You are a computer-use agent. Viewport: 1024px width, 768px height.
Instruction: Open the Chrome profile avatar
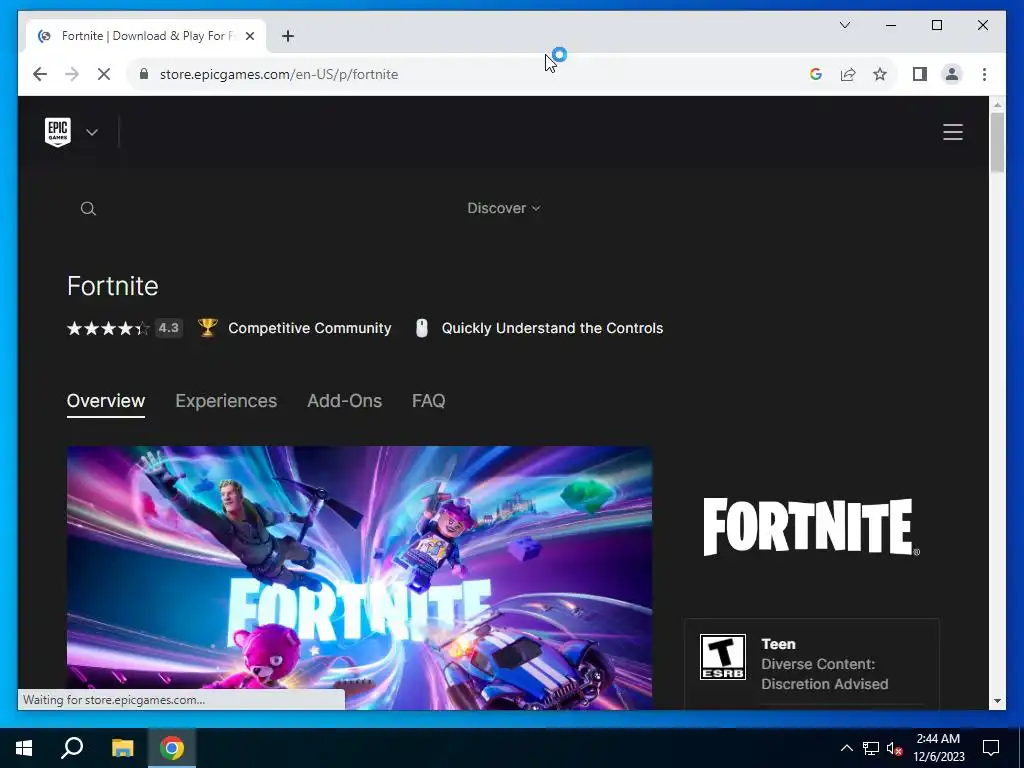click(x=952, y=74)
